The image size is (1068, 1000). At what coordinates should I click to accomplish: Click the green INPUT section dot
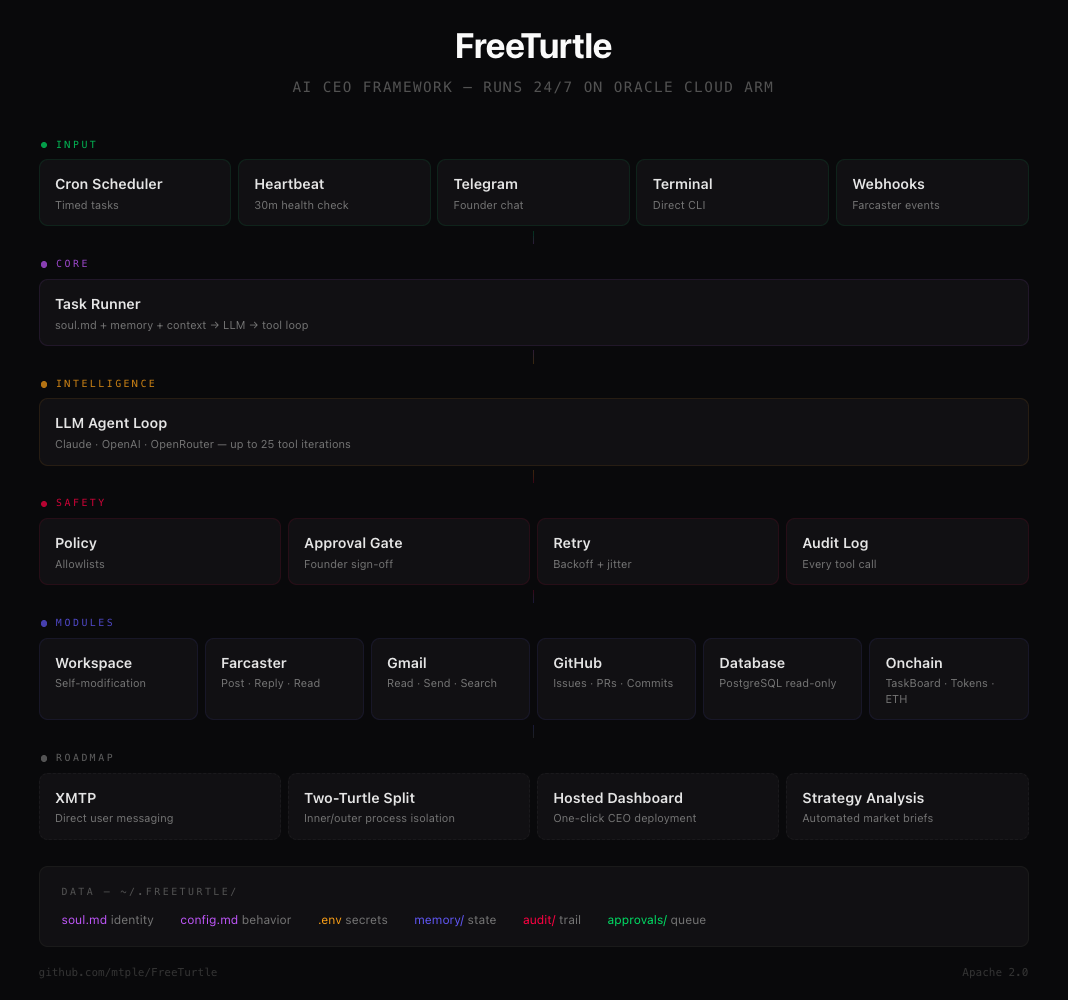point(44,145)
